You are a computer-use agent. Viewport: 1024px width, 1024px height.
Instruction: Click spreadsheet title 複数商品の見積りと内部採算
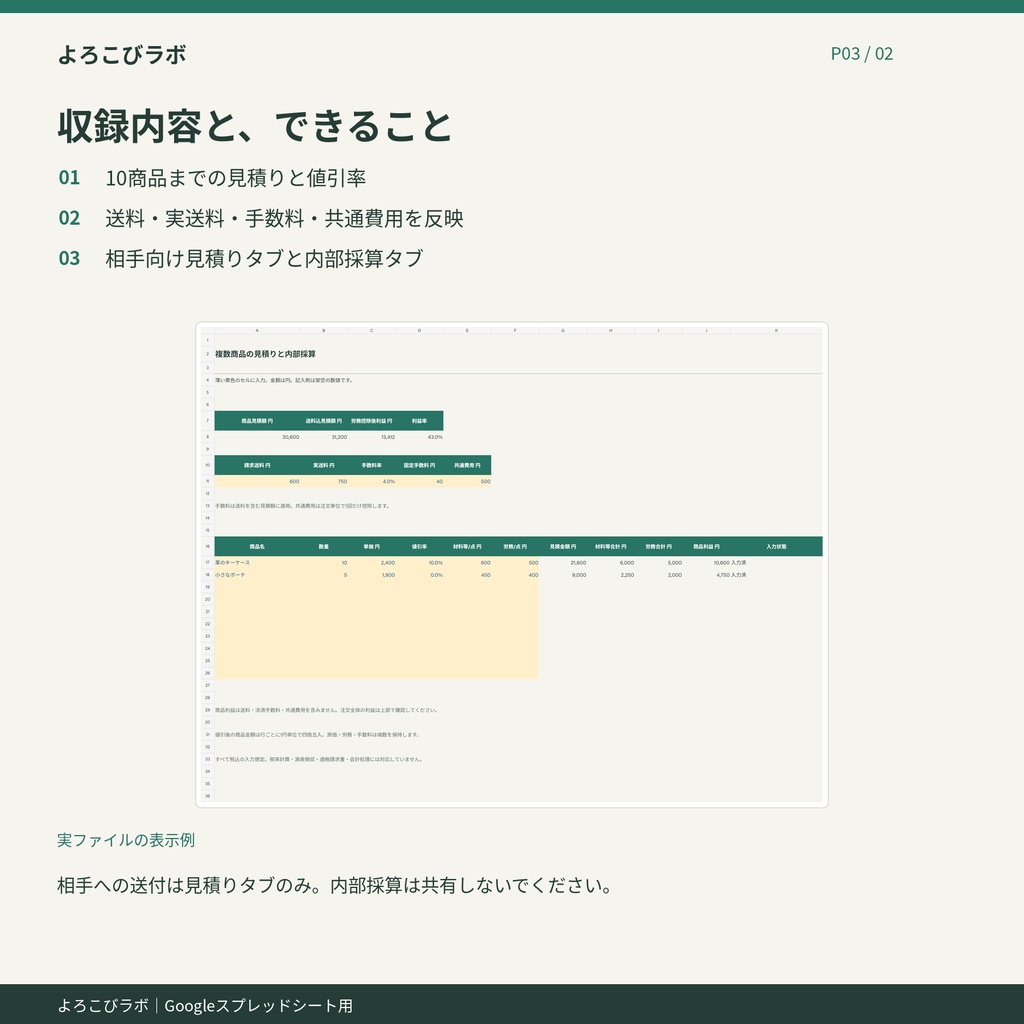(265, 354)
